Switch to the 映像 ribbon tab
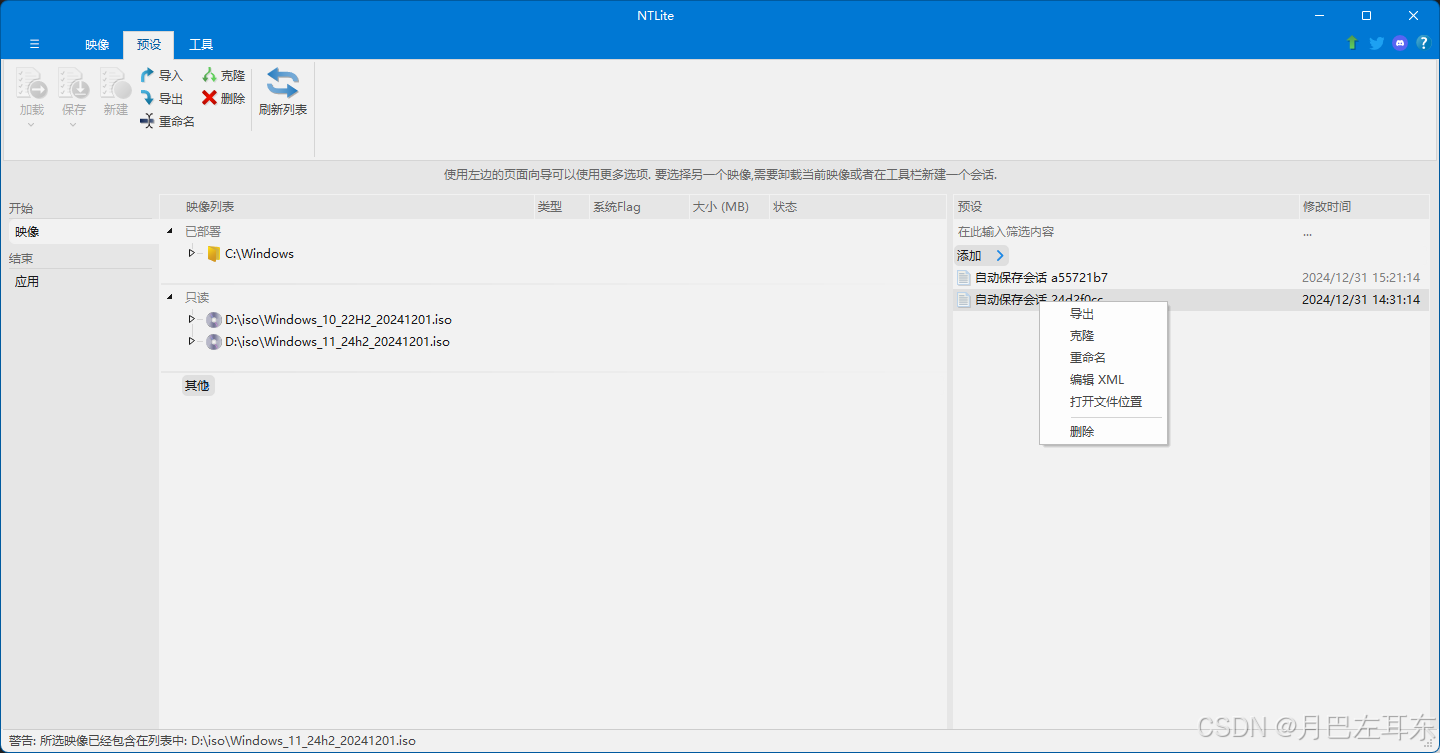The width and height of the screenshot is (1440, 753). click(x=97, y=44)
